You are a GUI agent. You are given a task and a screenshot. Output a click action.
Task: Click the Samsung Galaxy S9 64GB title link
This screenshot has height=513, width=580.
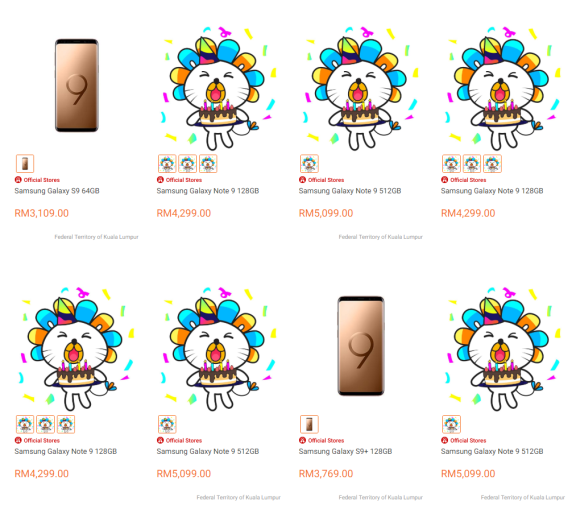click(57, 191)
